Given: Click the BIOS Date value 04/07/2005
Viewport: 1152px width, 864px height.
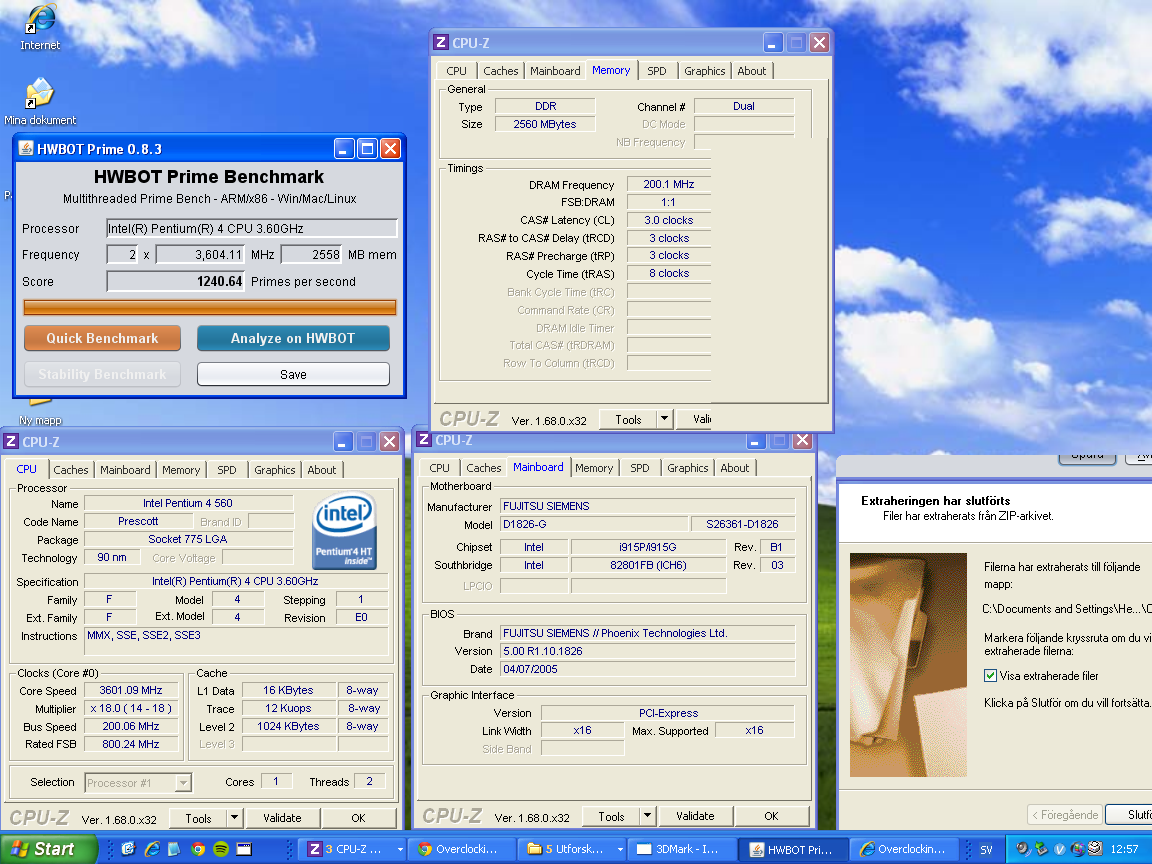Looking at the screenshot, I should 647,669.
